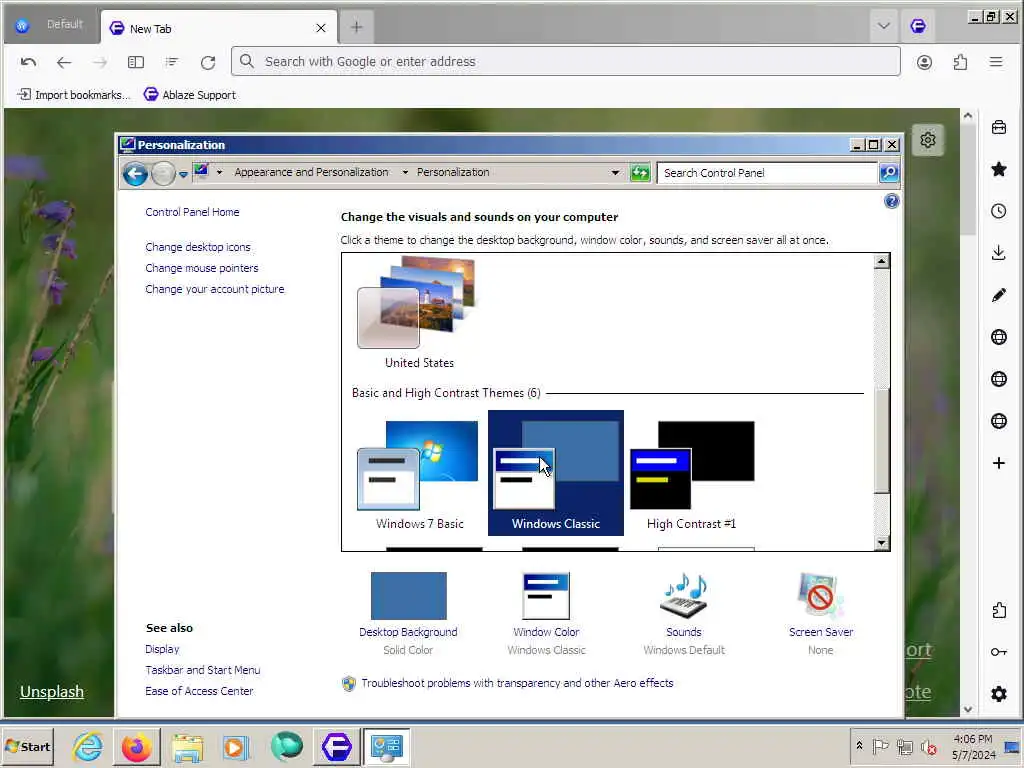
Task: Launch Firefox from the taskbar
Action: tap(136, 747)
